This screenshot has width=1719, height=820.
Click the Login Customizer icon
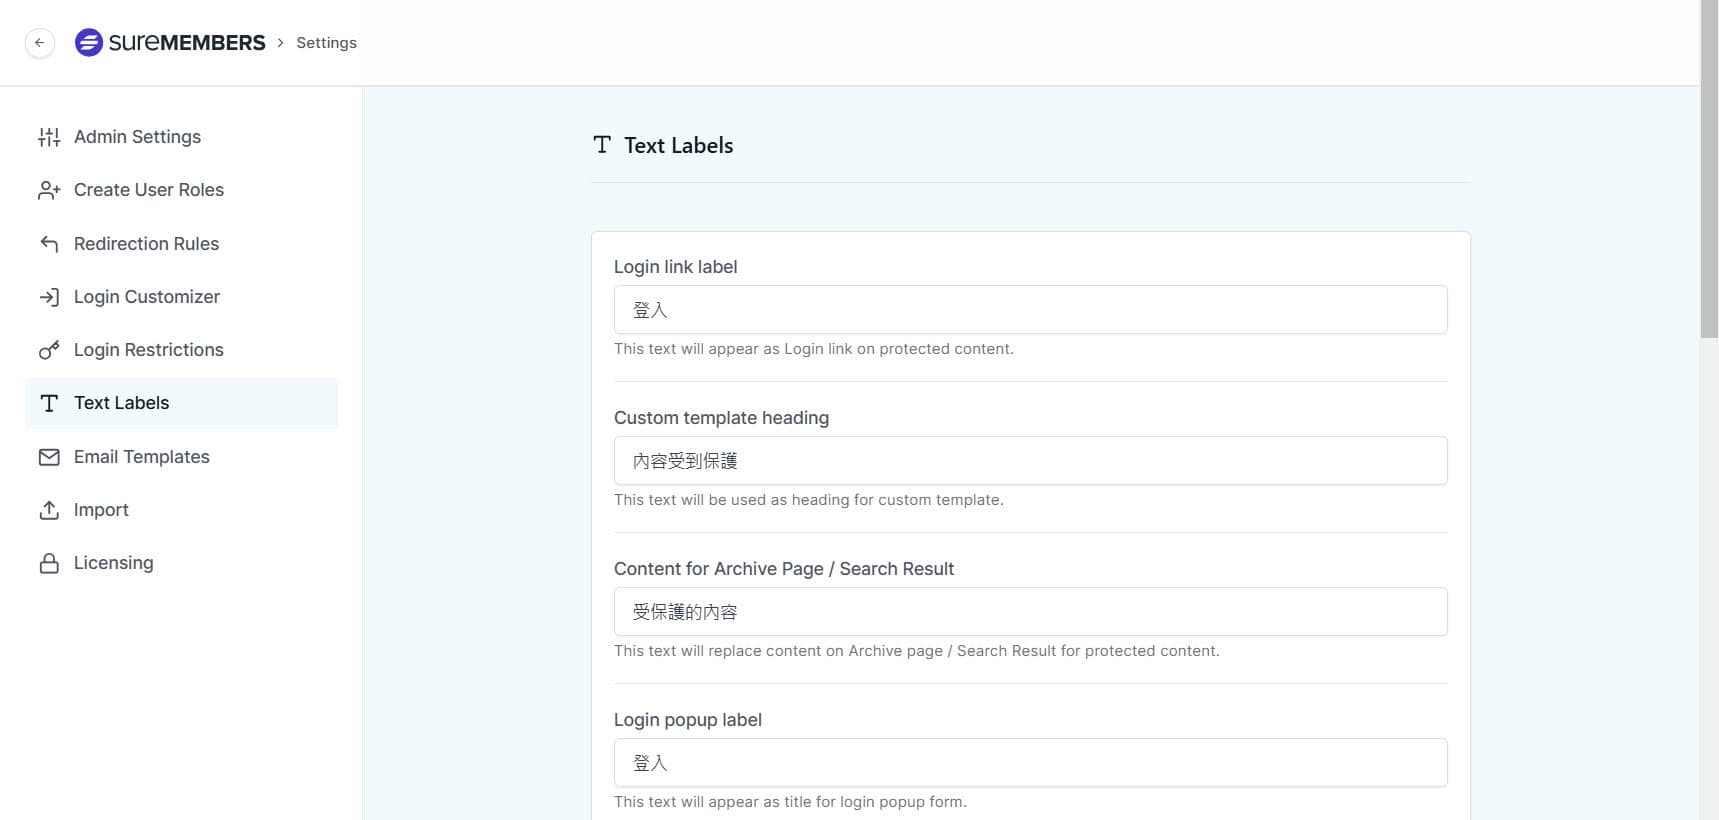pos(49,297)
